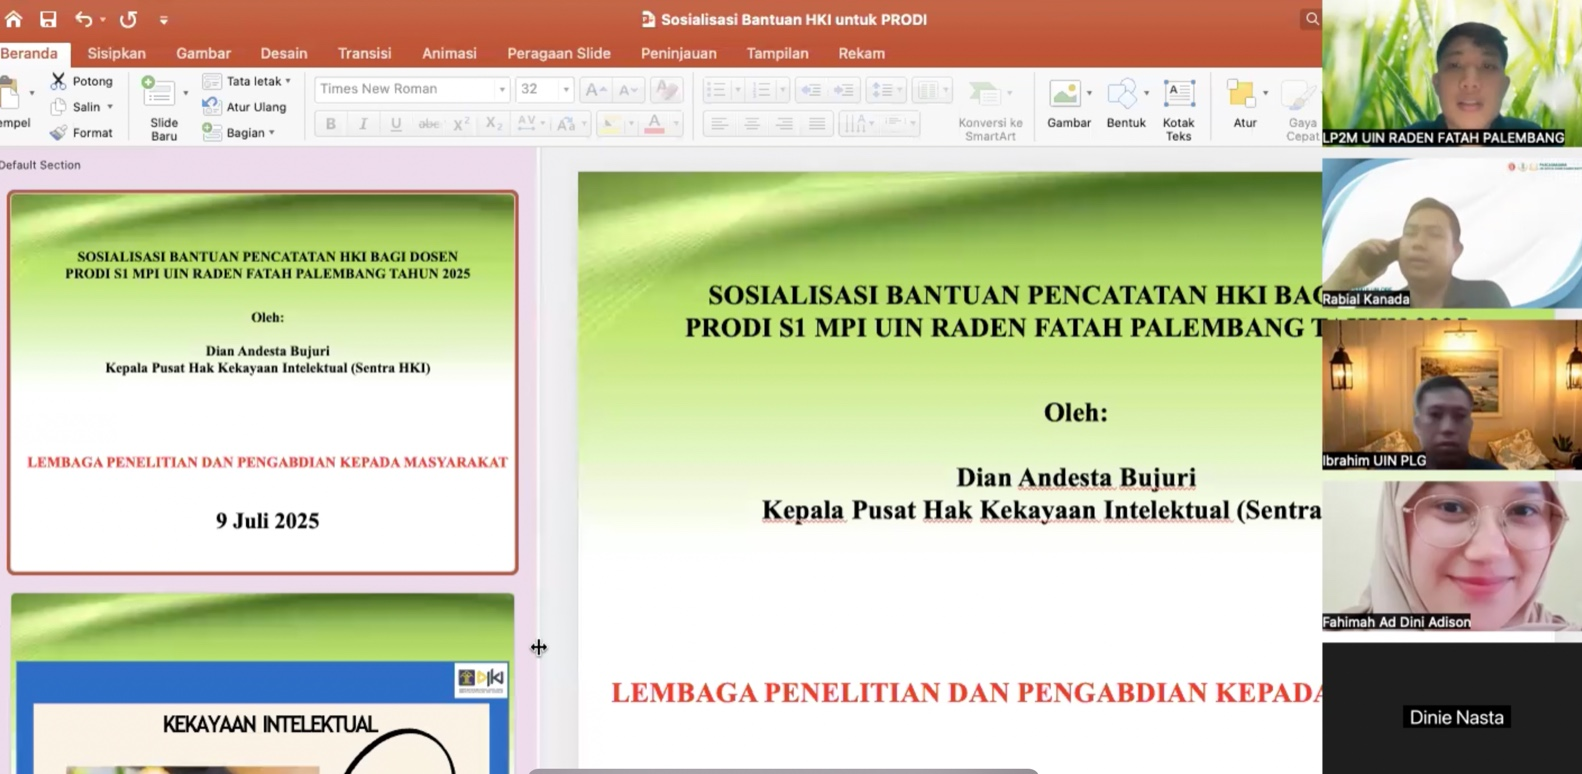Open the numbered list dropdown
The height and width of the screenshot is (774, 1582).
(783, 90)
